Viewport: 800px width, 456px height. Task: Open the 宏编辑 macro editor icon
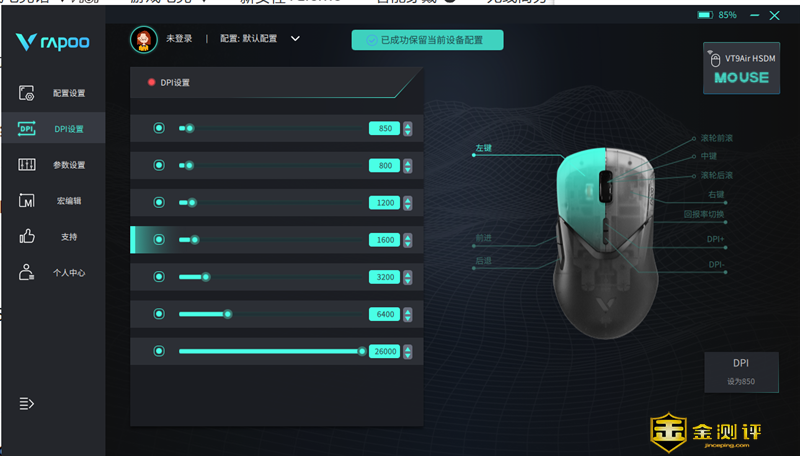pos(27,201)
